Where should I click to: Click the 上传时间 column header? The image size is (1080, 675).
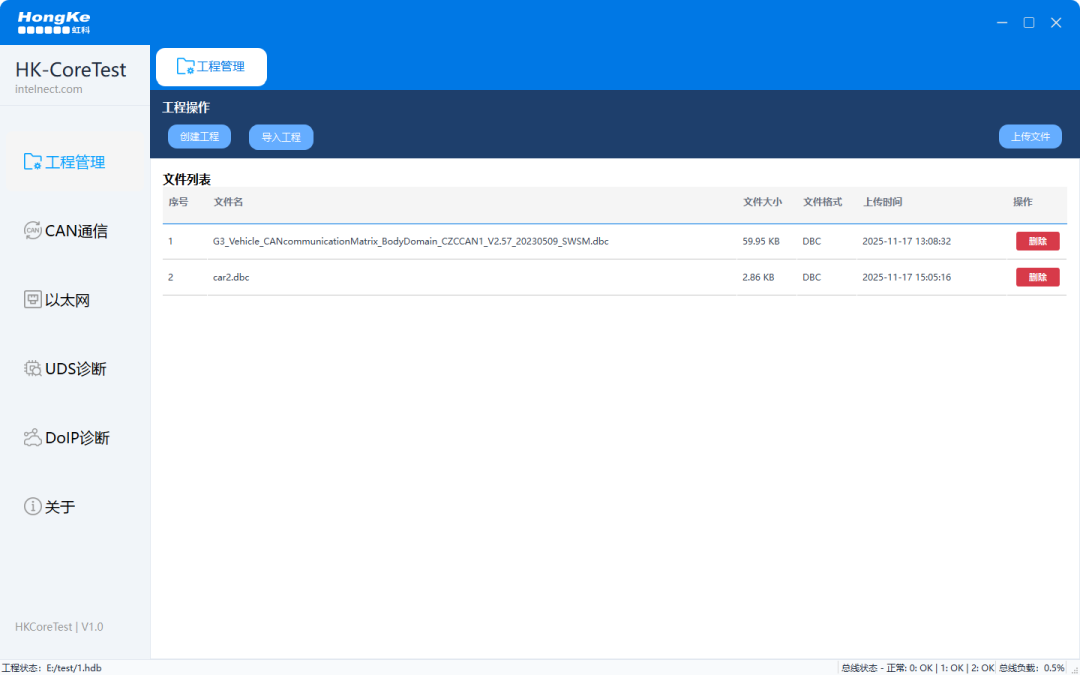[x=882, y=202]
